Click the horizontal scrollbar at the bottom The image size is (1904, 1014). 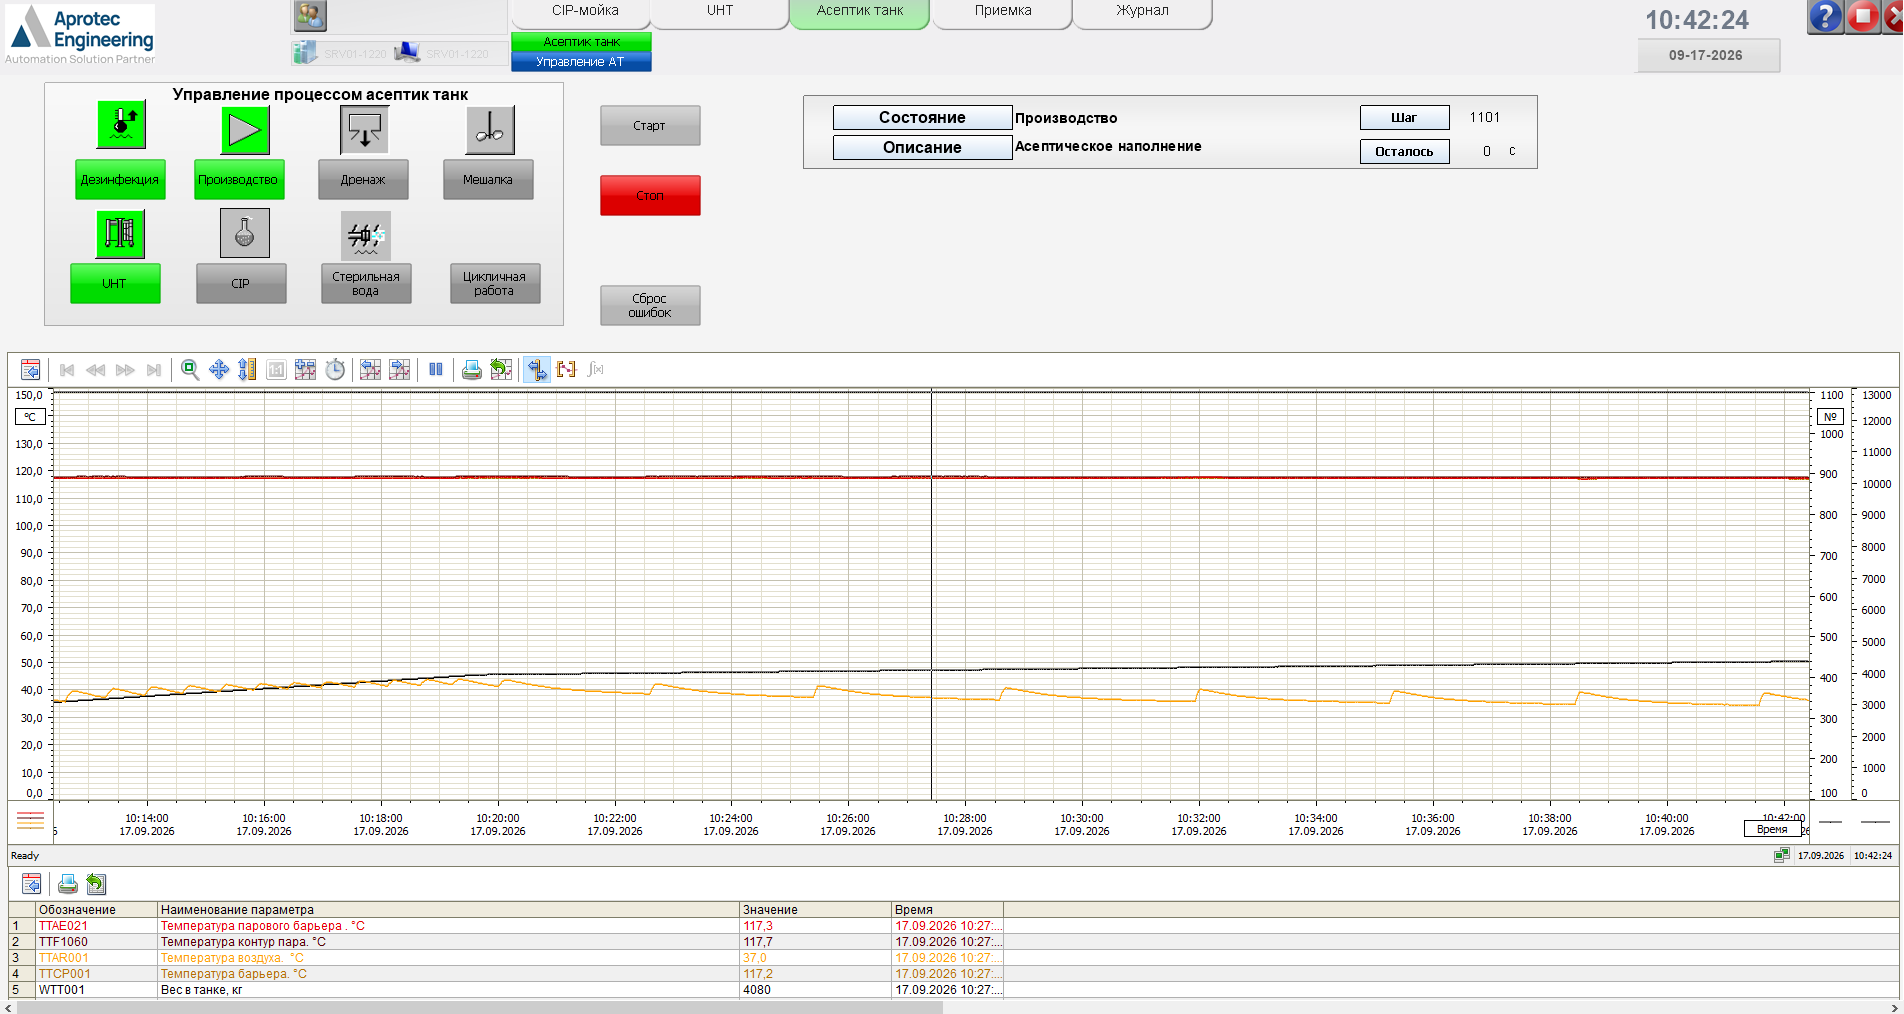[x=480, y=1007]
